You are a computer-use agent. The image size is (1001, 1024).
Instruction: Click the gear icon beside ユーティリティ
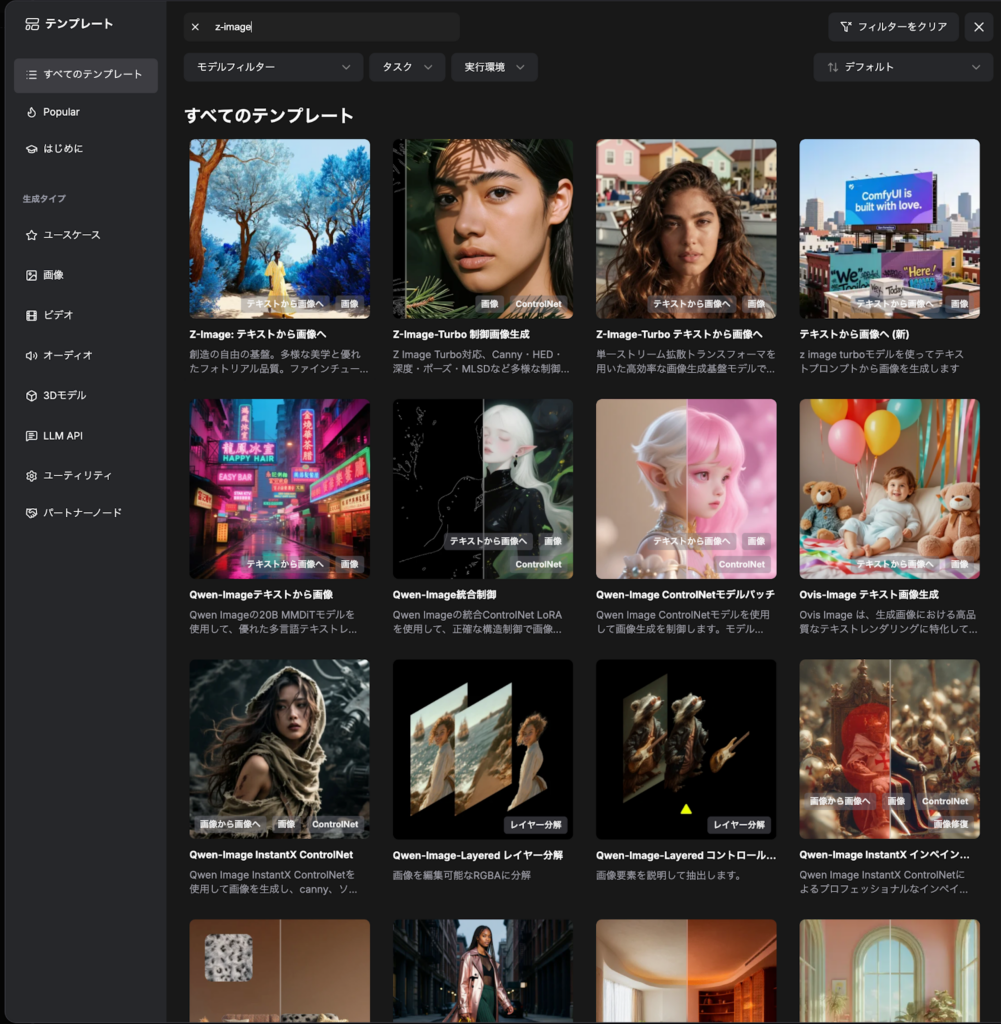point(32,475)
